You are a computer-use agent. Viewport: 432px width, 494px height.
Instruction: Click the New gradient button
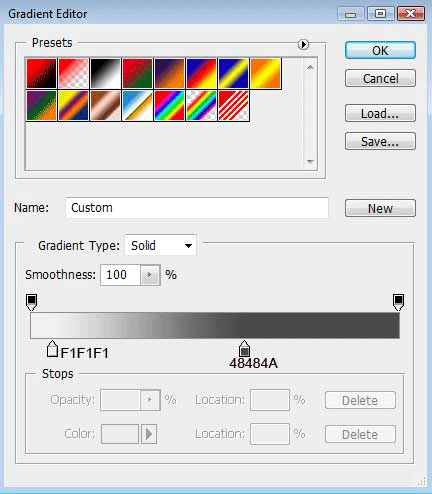380,208
